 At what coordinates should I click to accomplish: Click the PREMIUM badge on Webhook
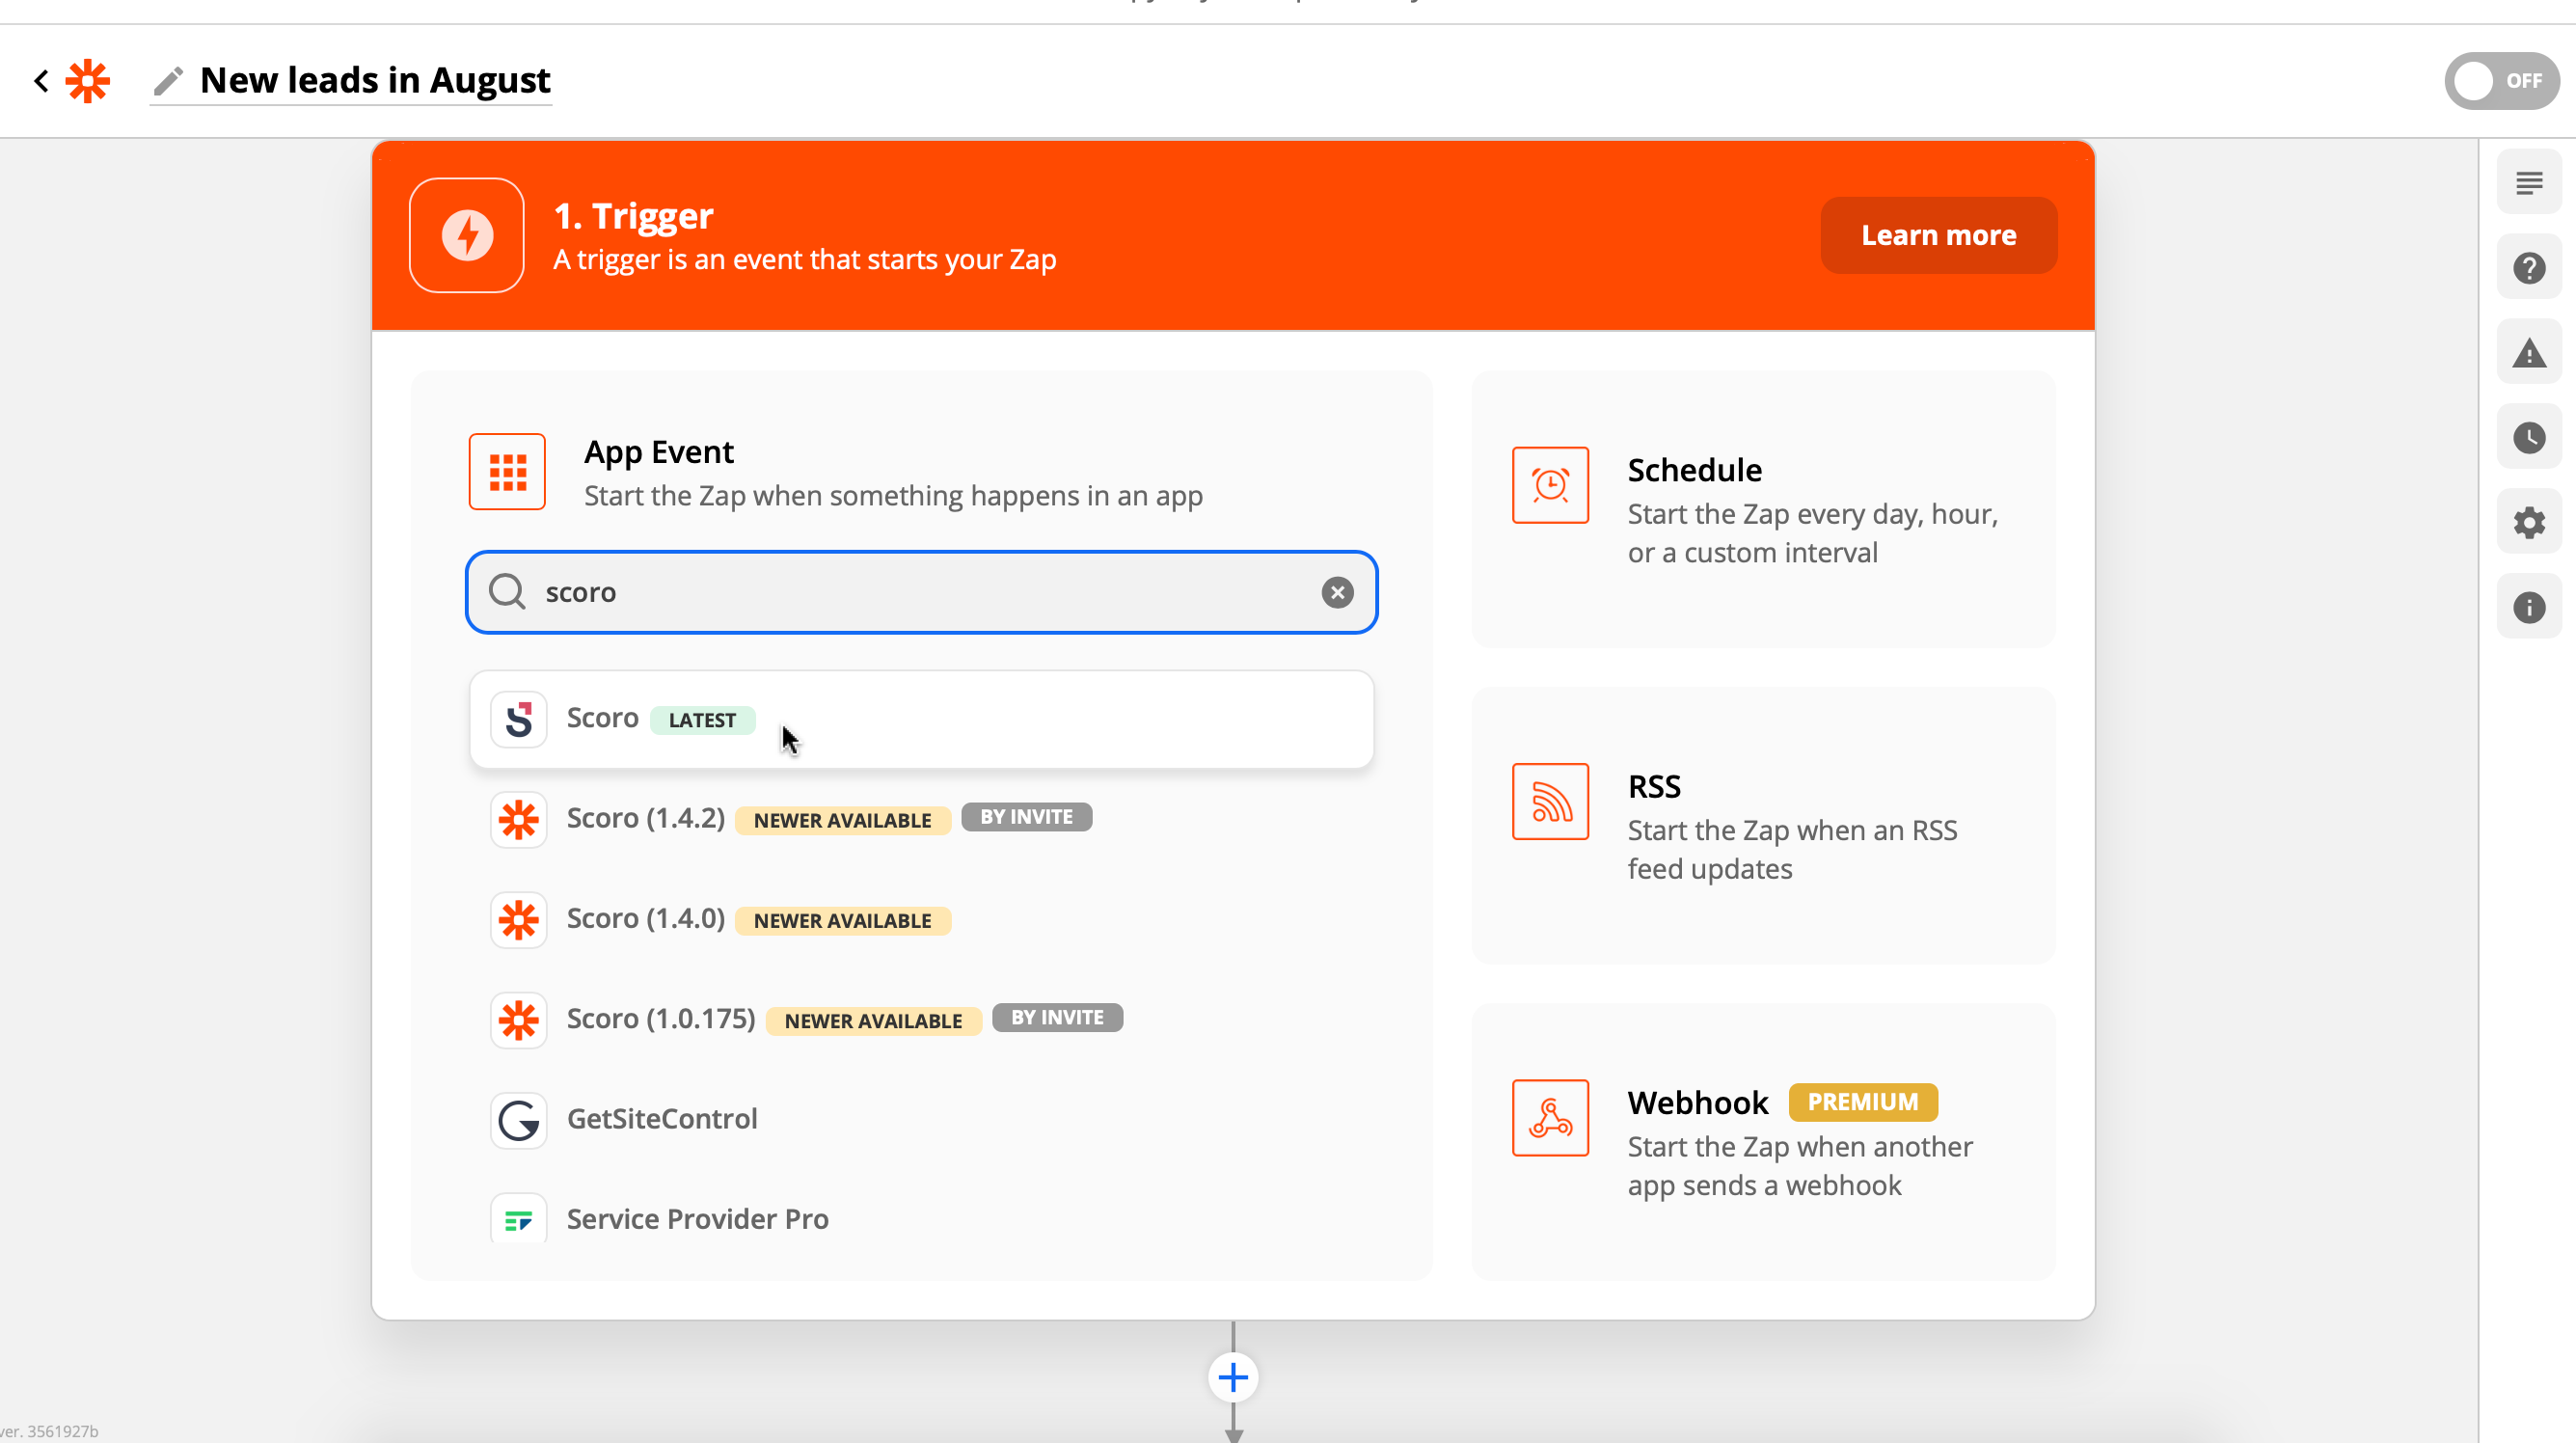(1863, 1101)
